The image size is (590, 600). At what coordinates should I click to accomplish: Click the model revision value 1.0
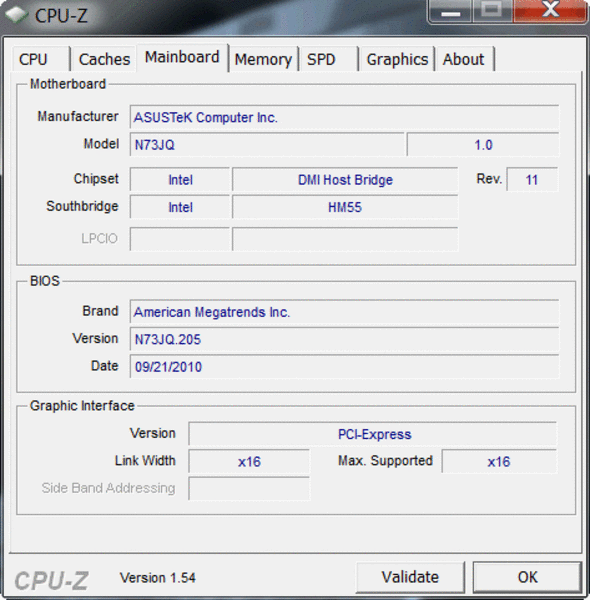(483, 145)
